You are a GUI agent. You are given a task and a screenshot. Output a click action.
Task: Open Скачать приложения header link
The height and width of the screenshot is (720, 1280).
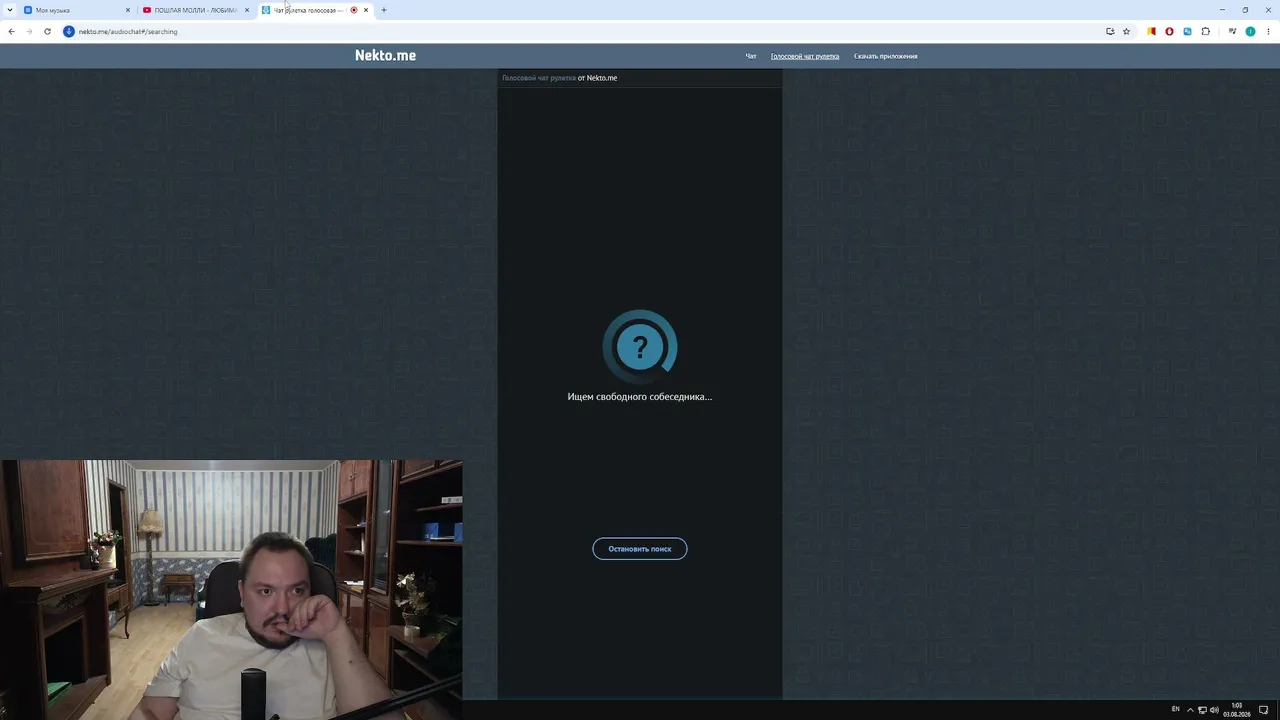[885, 56]
